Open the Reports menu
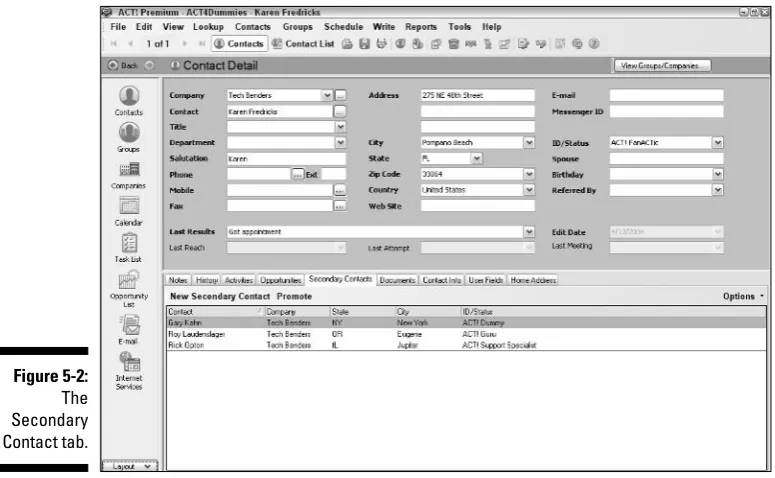Image resolution: width=775 pixels, height=478 pixels. (x=421, y=27)
